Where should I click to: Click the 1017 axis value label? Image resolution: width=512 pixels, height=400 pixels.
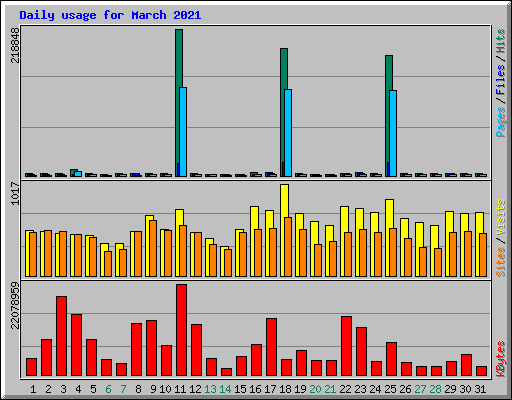pyautogui.click(x=15, y=193)
